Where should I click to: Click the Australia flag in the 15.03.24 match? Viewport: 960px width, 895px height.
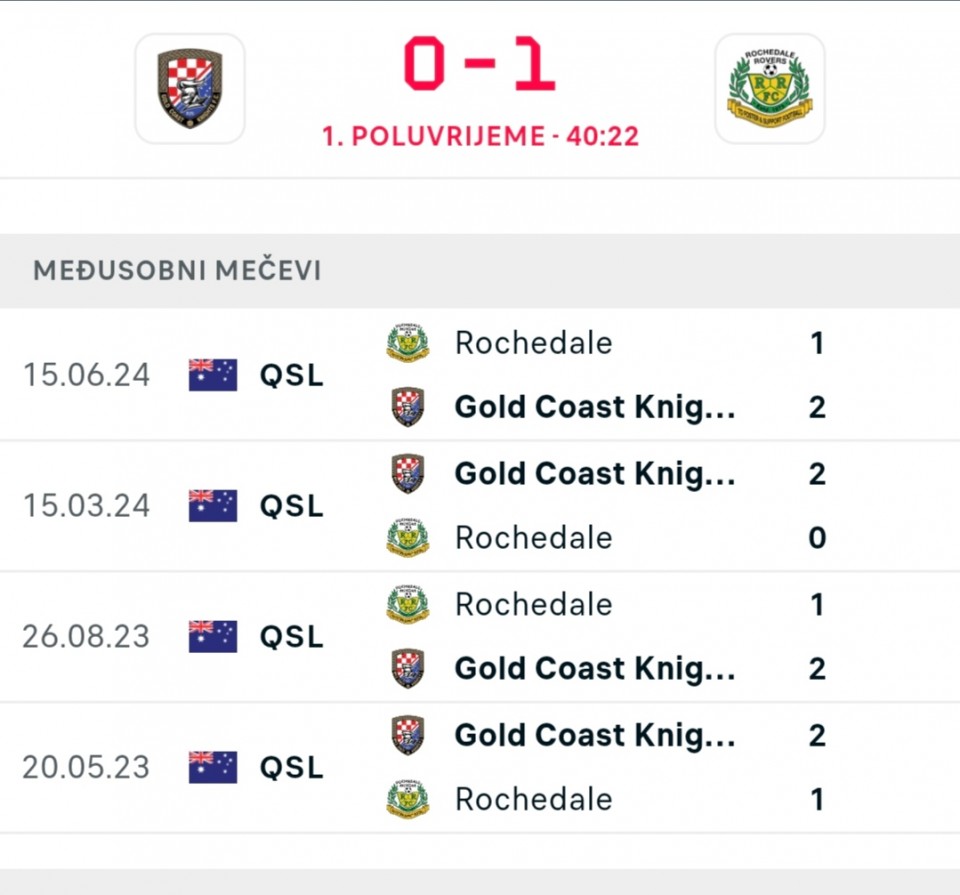[213, 506]
